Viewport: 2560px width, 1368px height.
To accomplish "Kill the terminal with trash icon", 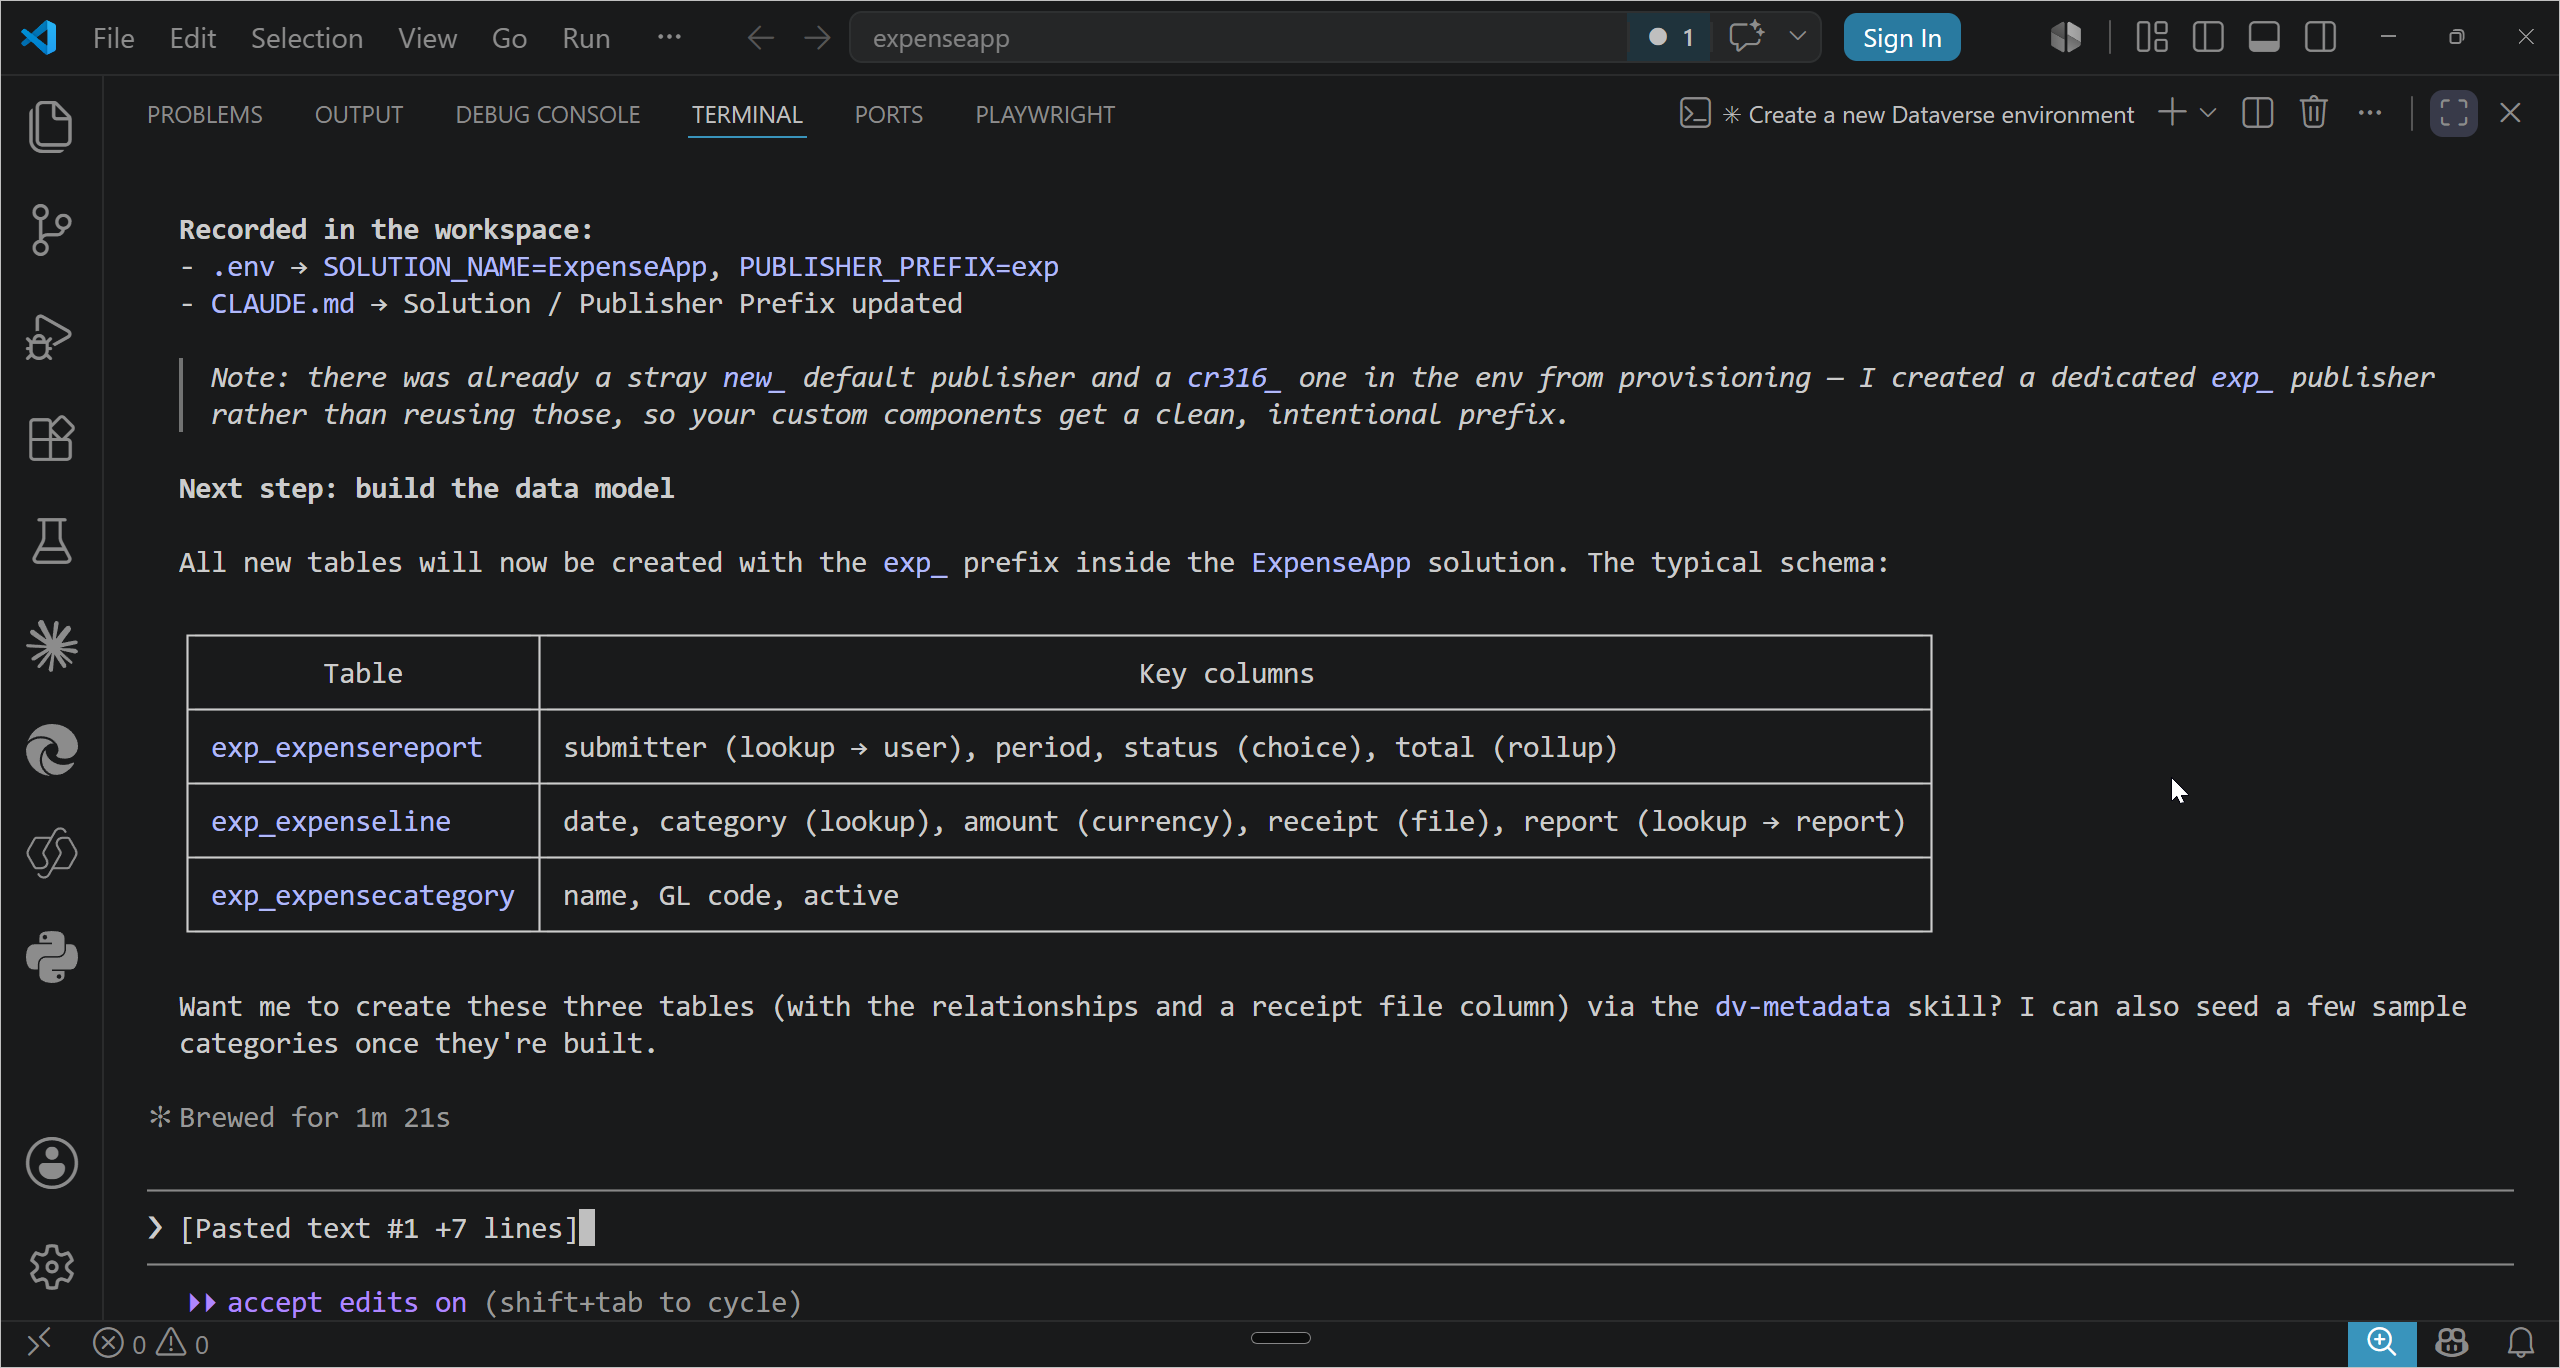I will tap(2314, 113).
